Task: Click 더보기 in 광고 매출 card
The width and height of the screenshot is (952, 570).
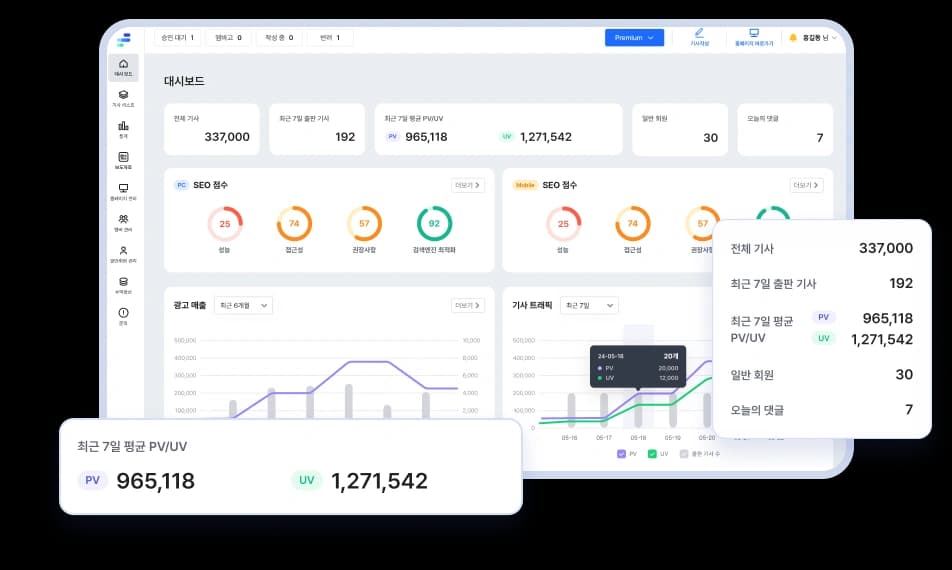Action: click(x=468, y=305)
